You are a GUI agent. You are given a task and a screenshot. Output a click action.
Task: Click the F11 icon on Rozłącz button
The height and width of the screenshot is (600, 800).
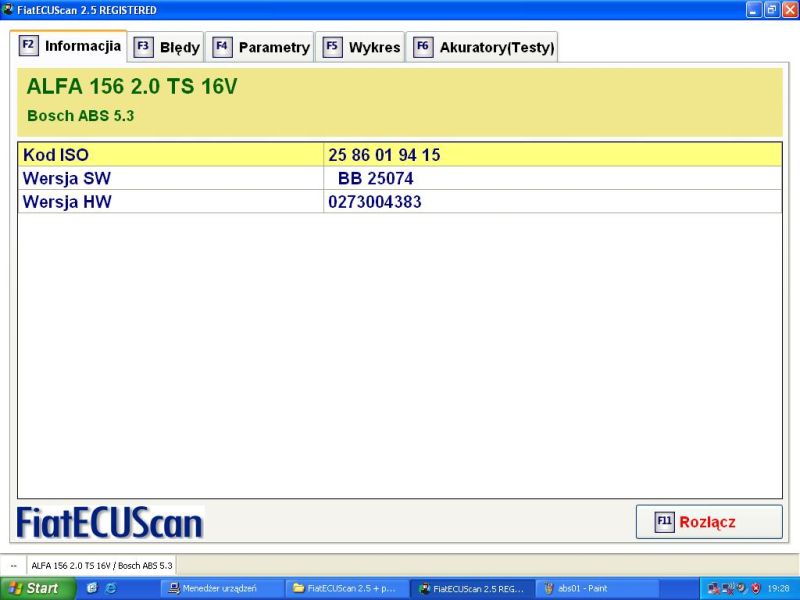click(x=664, y=522)
